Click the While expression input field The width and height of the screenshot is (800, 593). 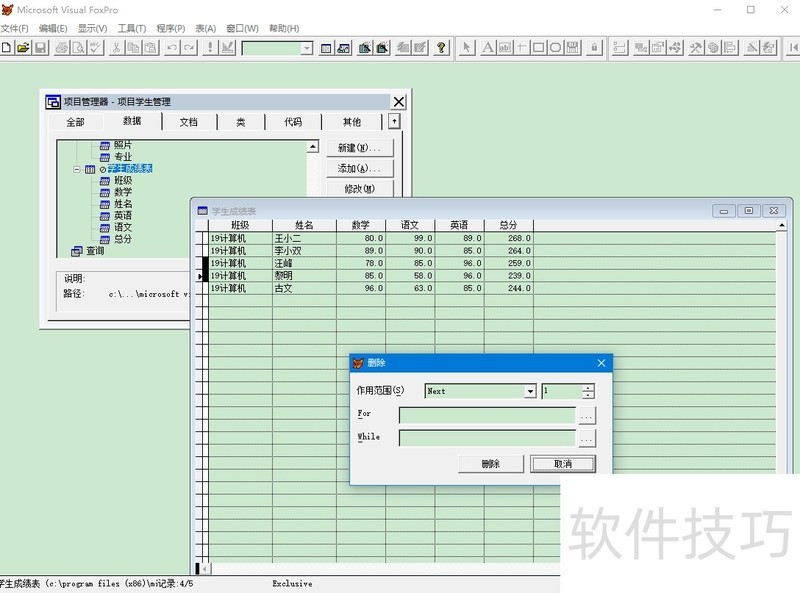coord(487,438)
